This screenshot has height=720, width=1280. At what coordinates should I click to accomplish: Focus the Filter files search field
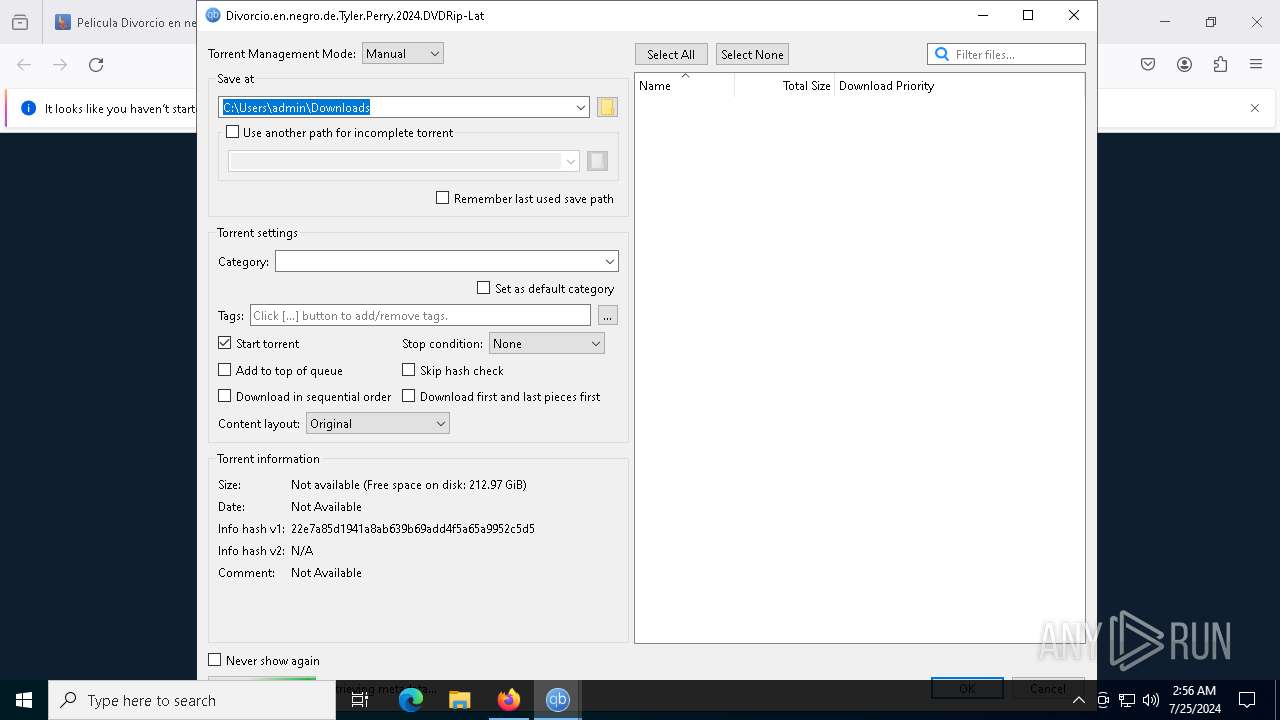point(1006,54)
